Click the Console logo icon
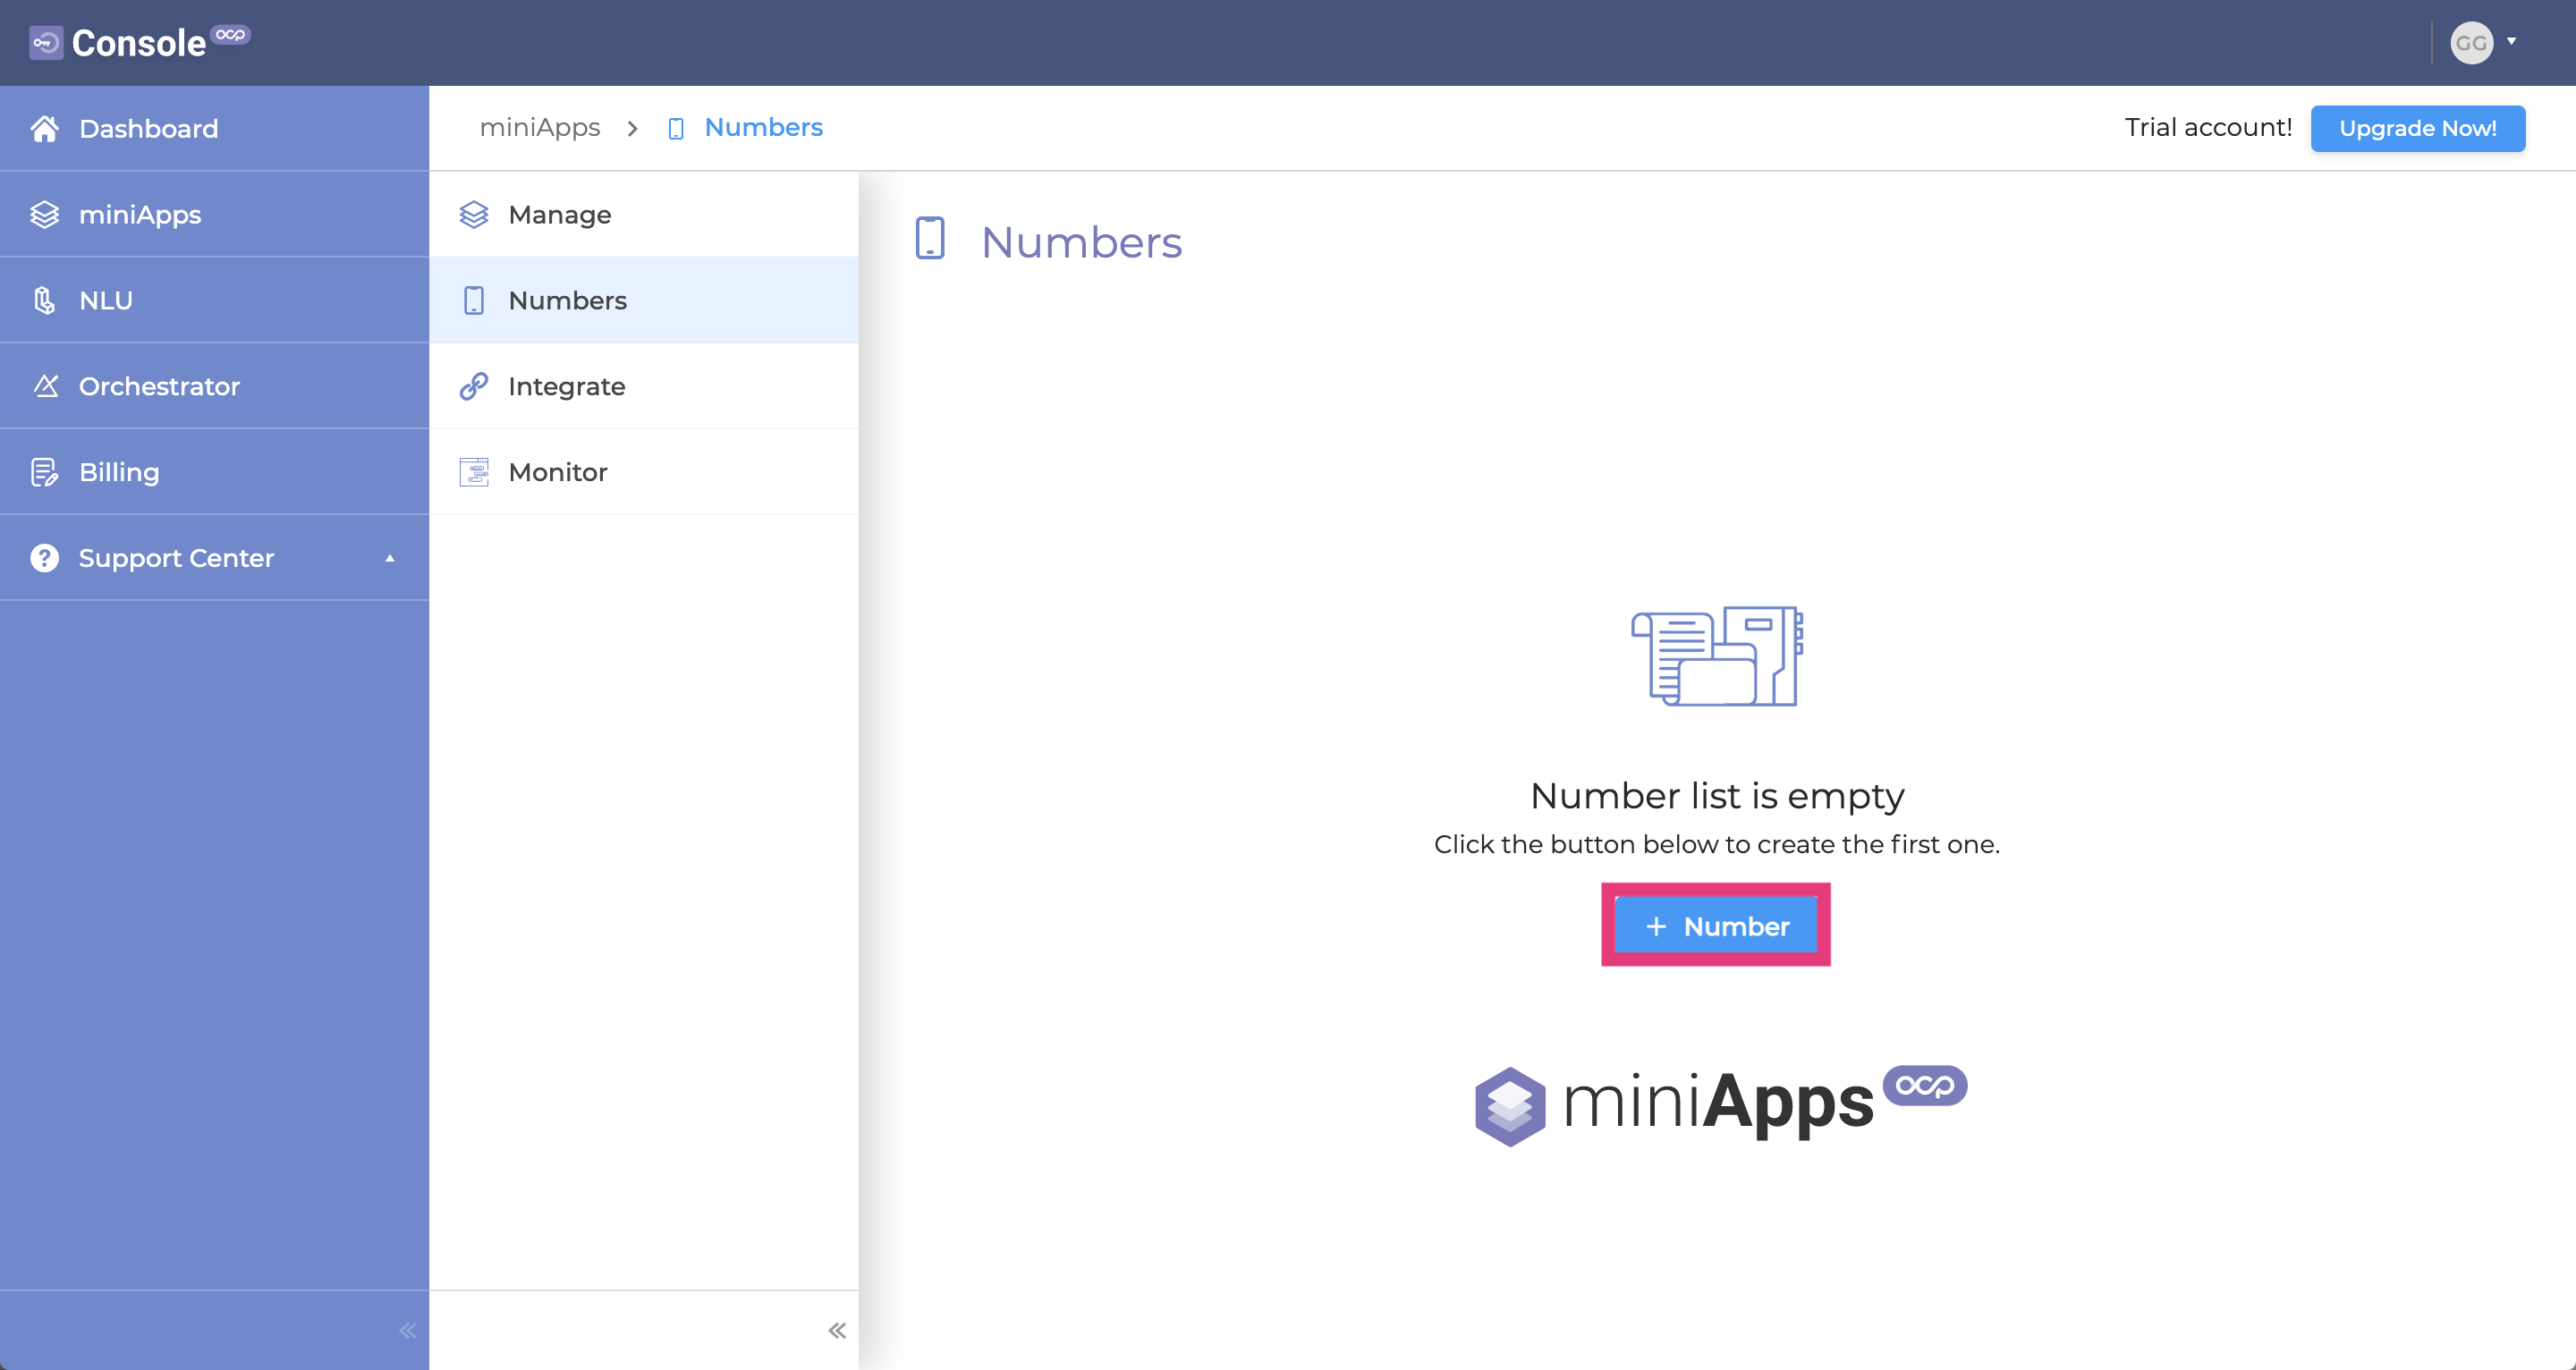 (x=46, y=43)
